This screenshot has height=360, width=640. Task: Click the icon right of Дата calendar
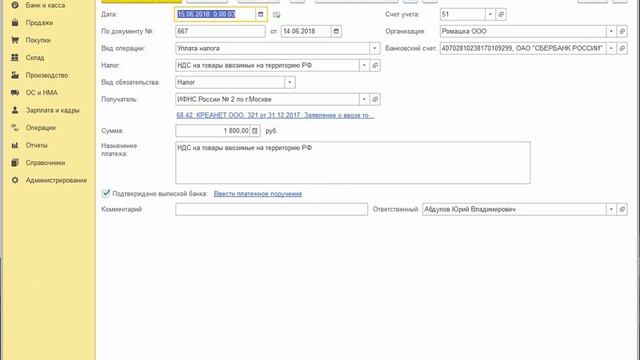(x=276, y=15)
